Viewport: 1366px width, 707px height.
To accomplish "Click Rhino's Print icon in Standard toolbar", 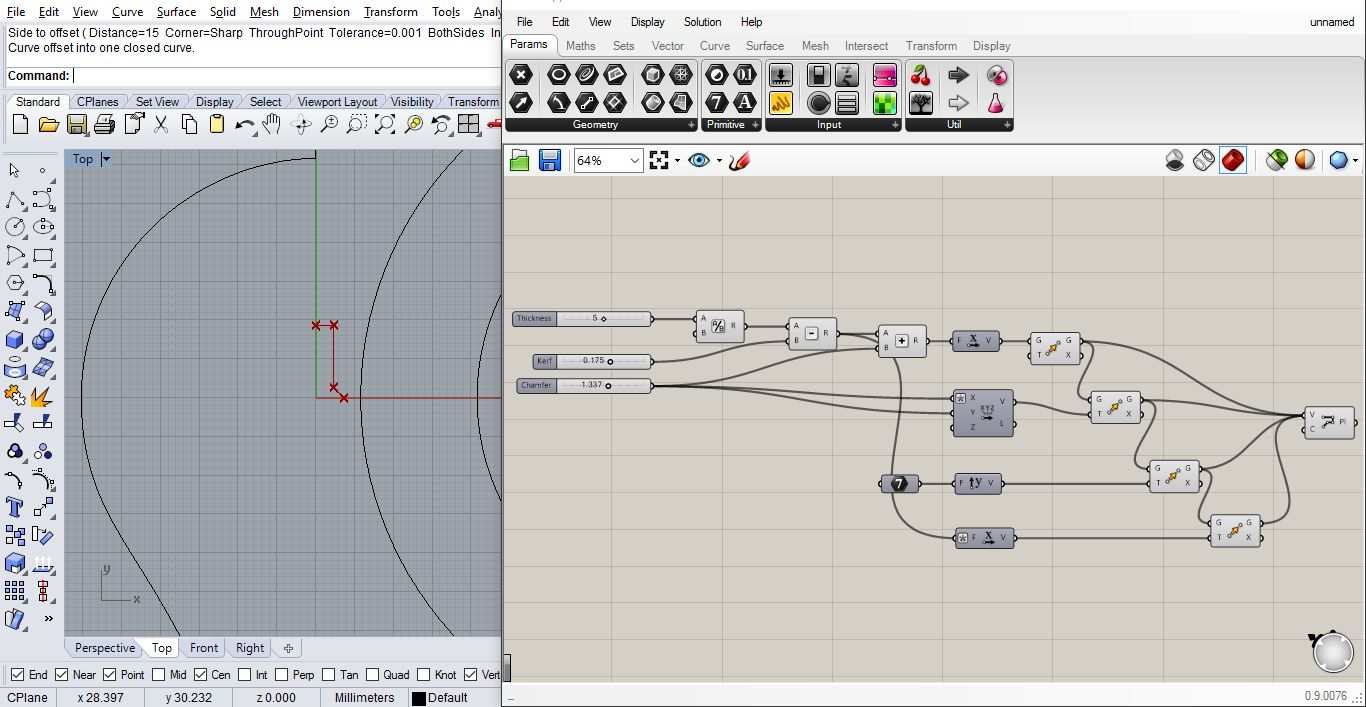I will point(105,124).
